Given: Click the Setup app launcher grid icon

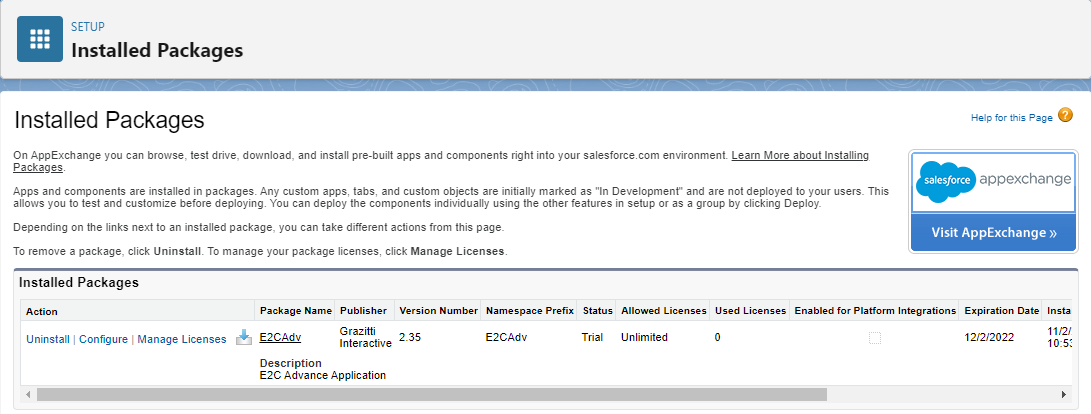Looking at the screenshot, I should point(40,39).
